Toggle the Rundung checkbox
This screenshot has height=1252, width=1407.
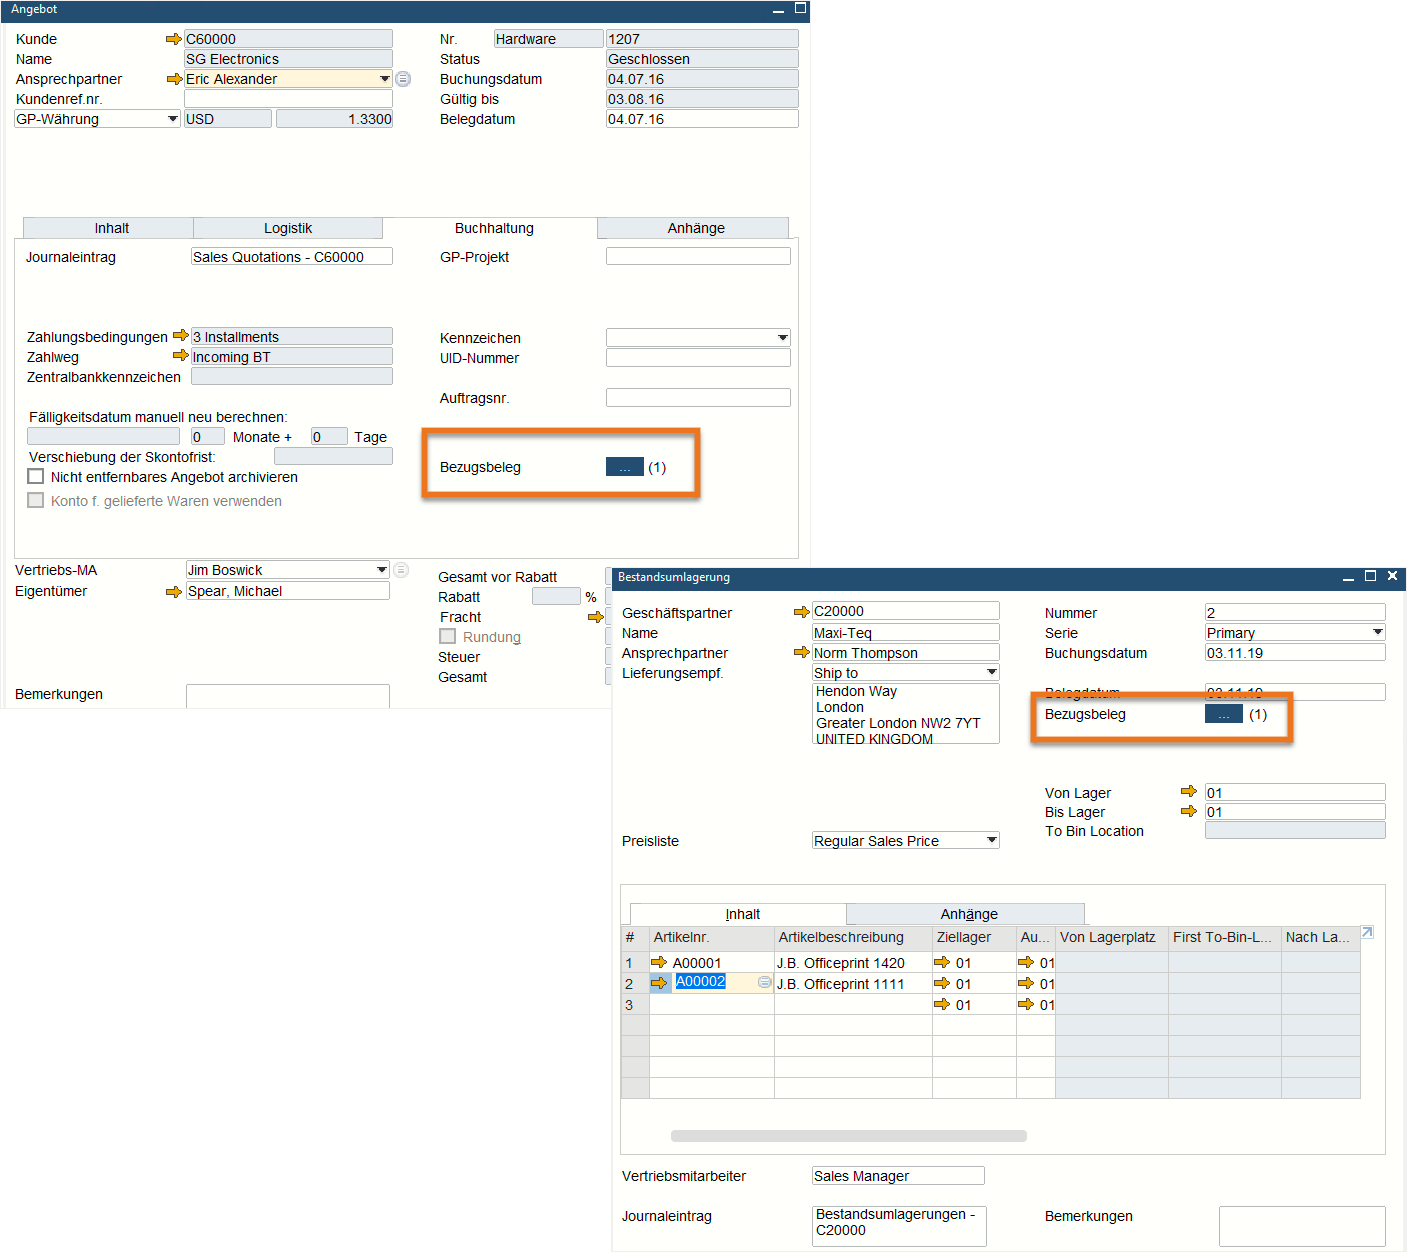[447, 636]
